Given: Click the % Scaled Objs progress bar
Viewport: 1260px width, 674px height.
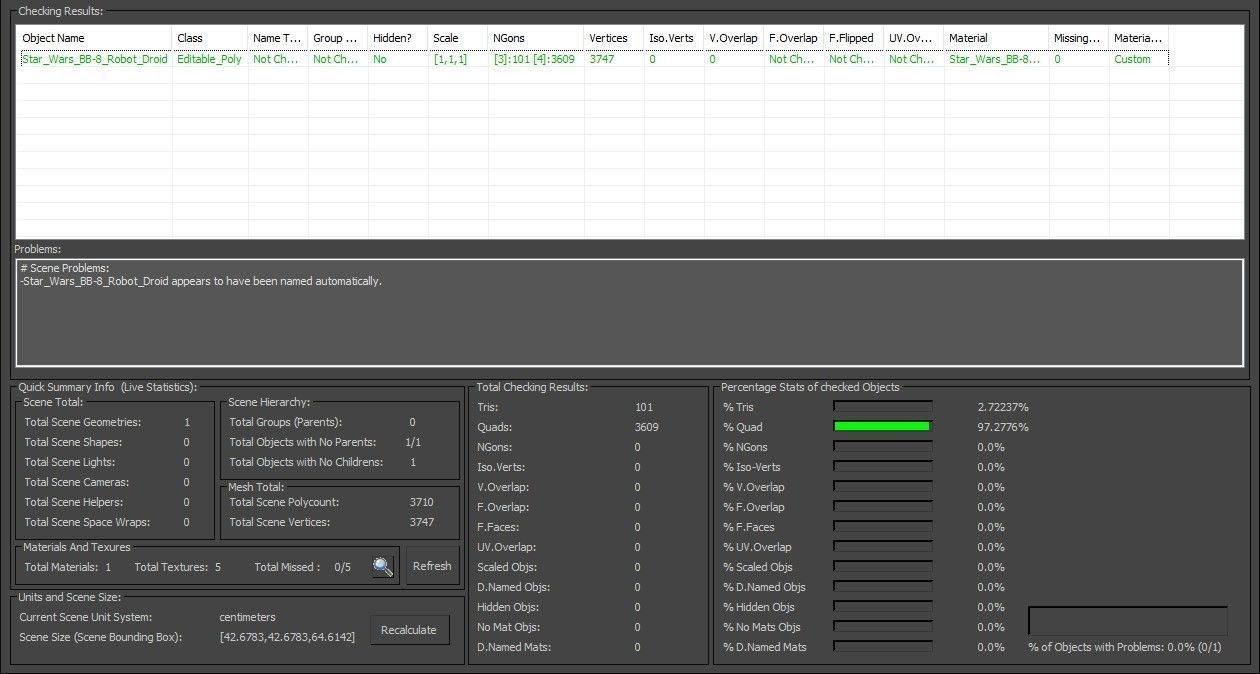Looking at the screenshot, I should pyautogui.click(x=882, y=567).
